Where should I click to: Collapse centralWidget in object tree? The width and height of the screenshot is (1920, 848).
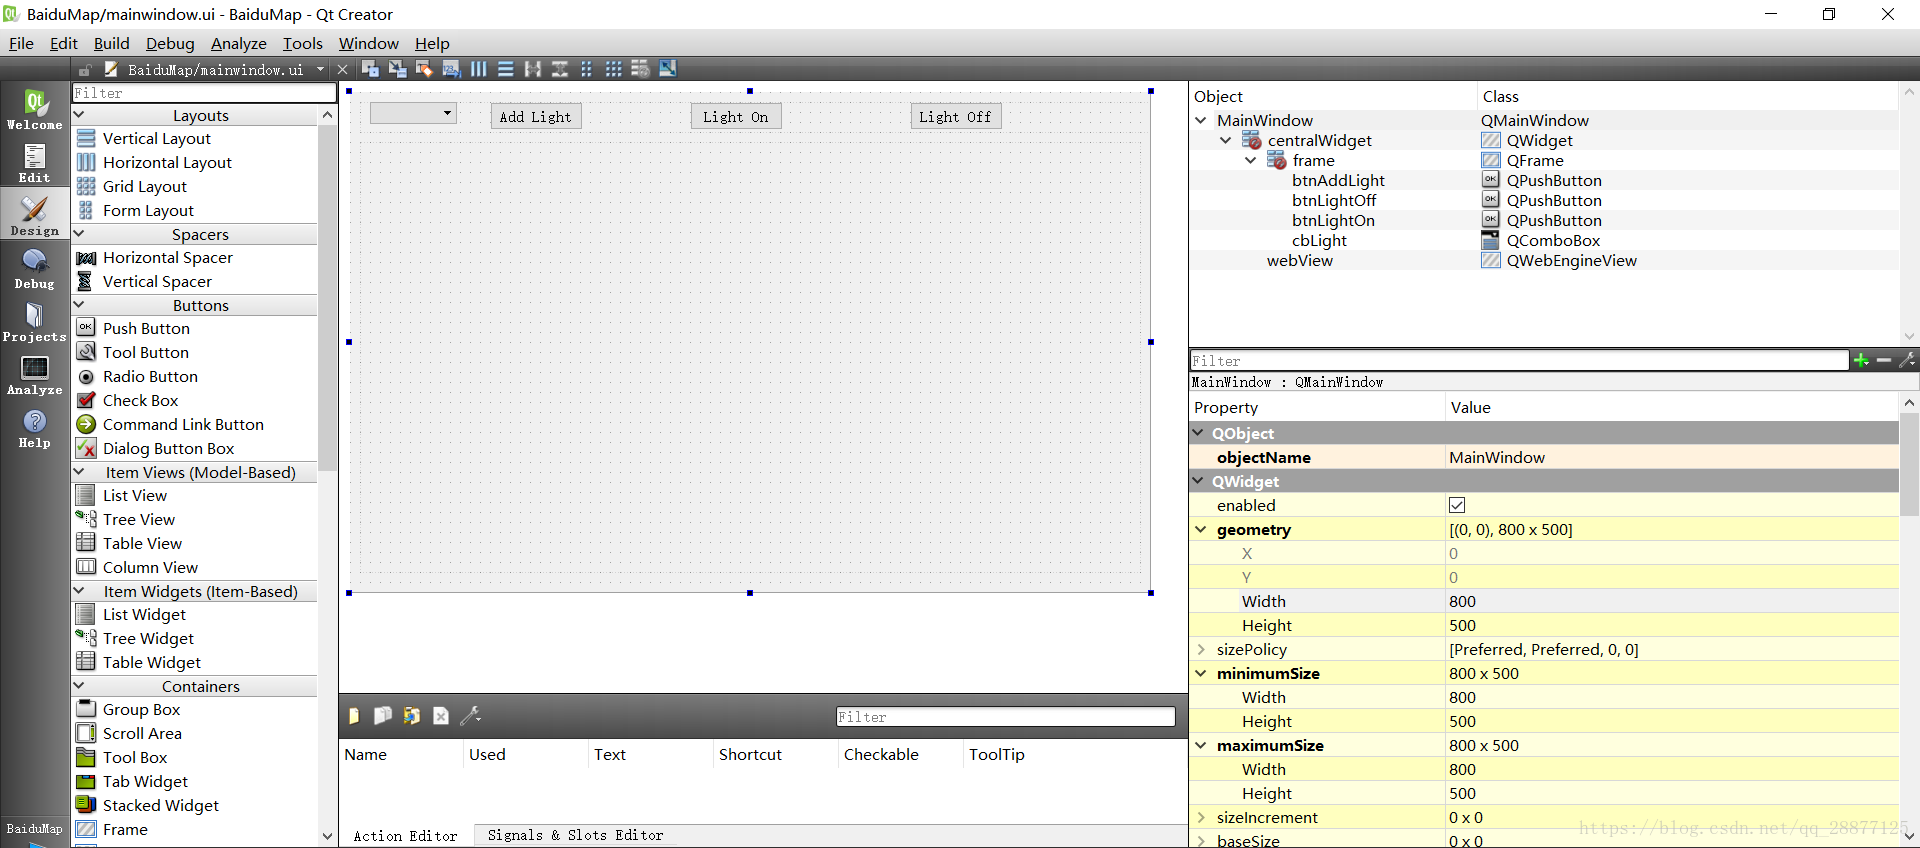tap(1226, 140)
